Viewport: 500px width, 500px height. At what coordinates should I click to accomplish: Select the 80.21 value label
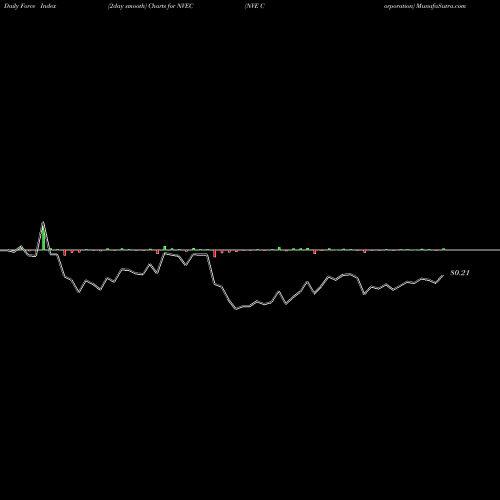click(x=460, y=273)
